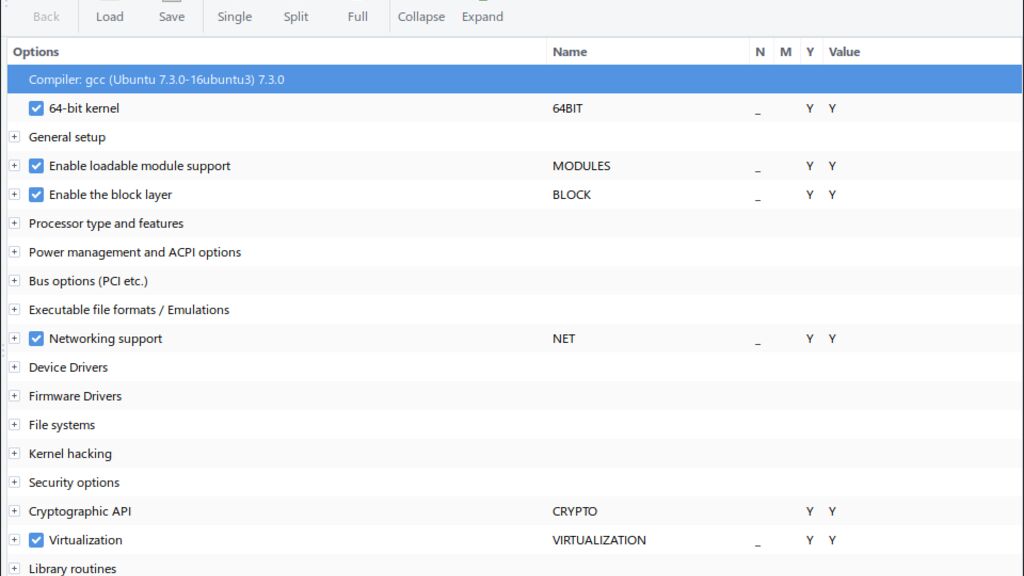Sort by the Name column header
Viewport: 1024px width, 576px height.
point(648,52)
